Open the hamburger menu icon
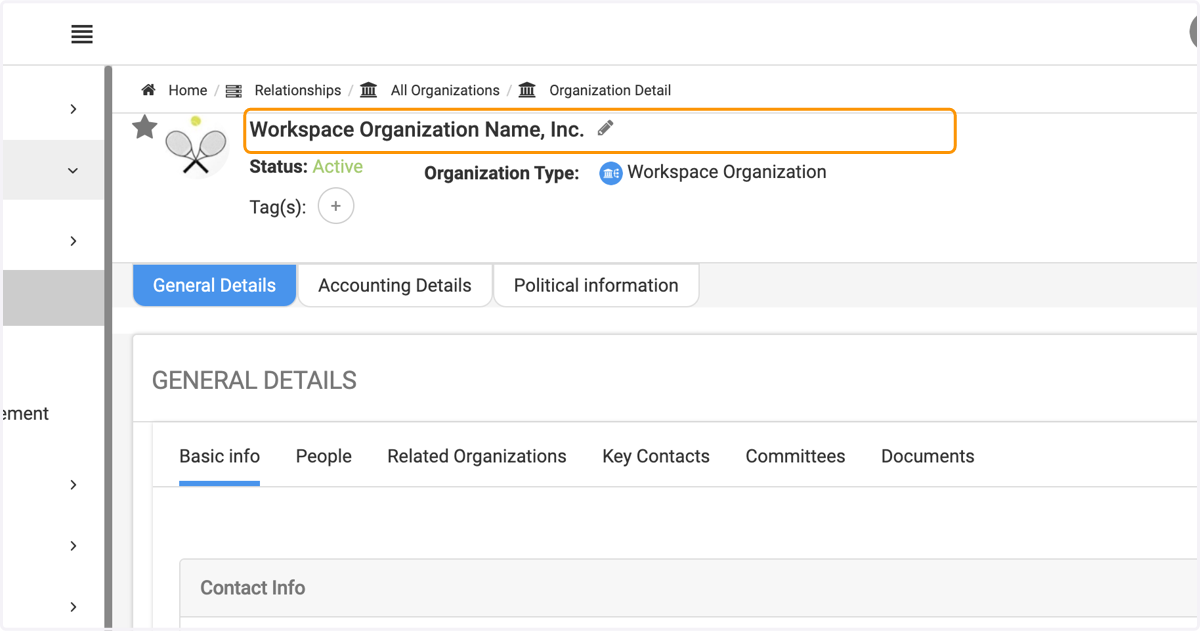The width and height of the screenshot is (1200, 631). [x=82, y=35]
